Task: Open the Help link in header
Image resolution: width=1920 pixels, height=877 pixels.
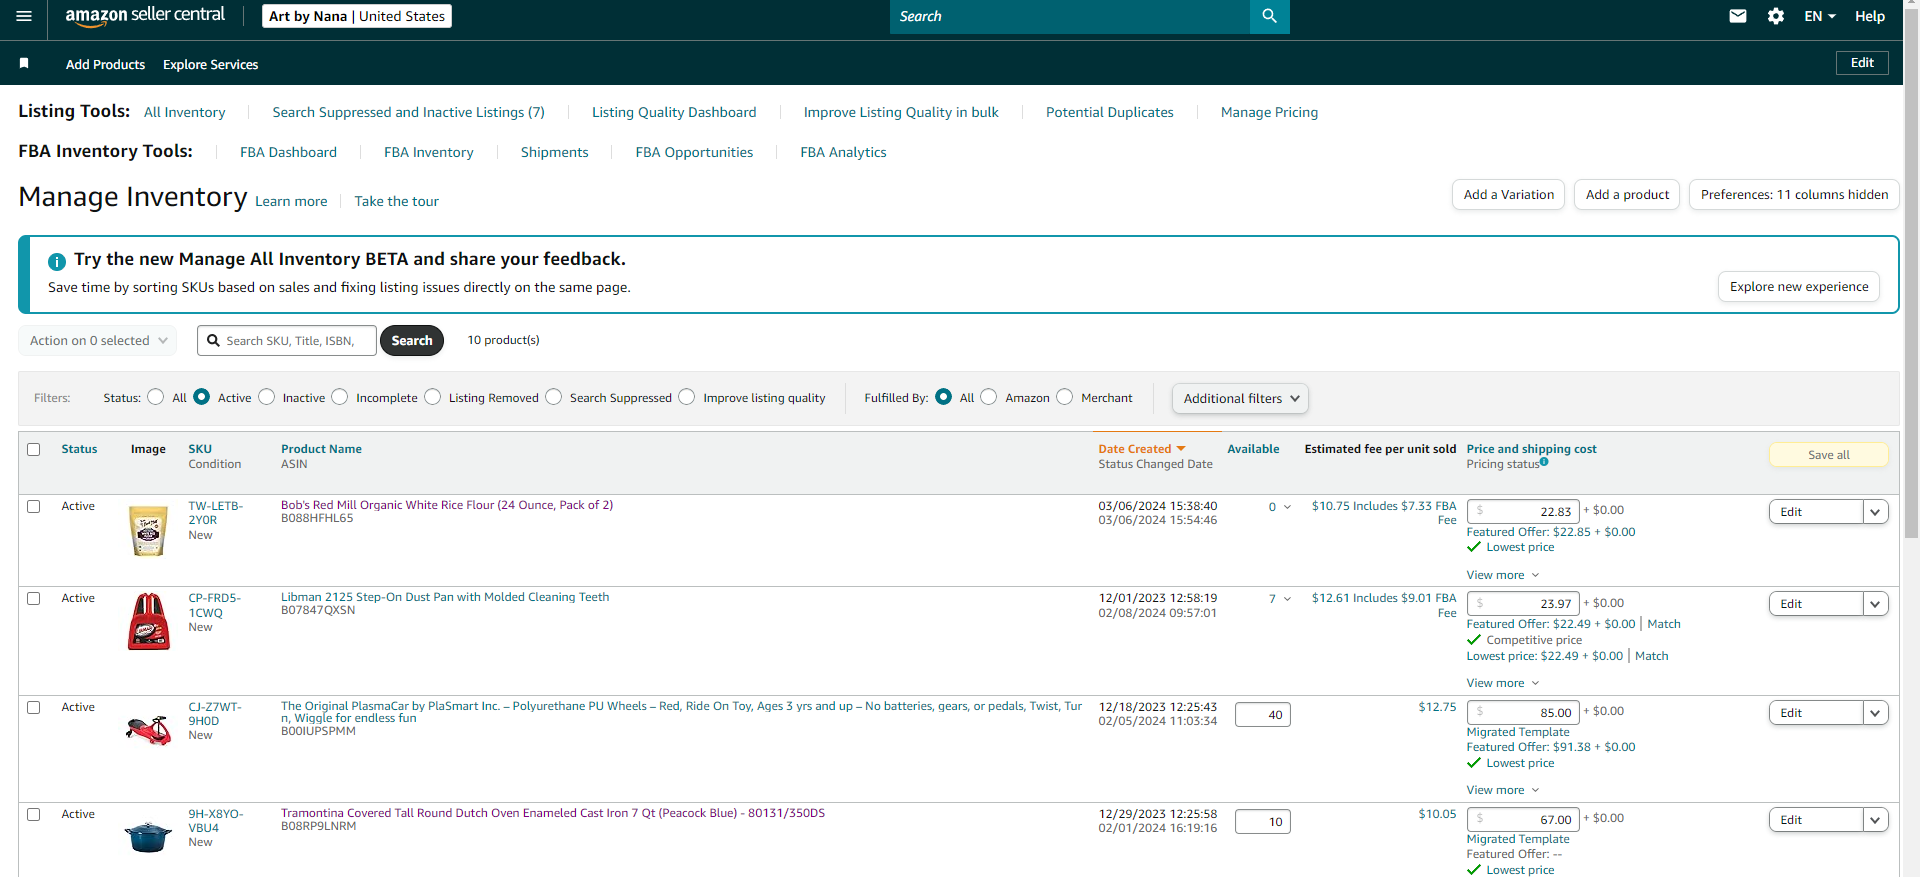Action: click(1870, 16)
